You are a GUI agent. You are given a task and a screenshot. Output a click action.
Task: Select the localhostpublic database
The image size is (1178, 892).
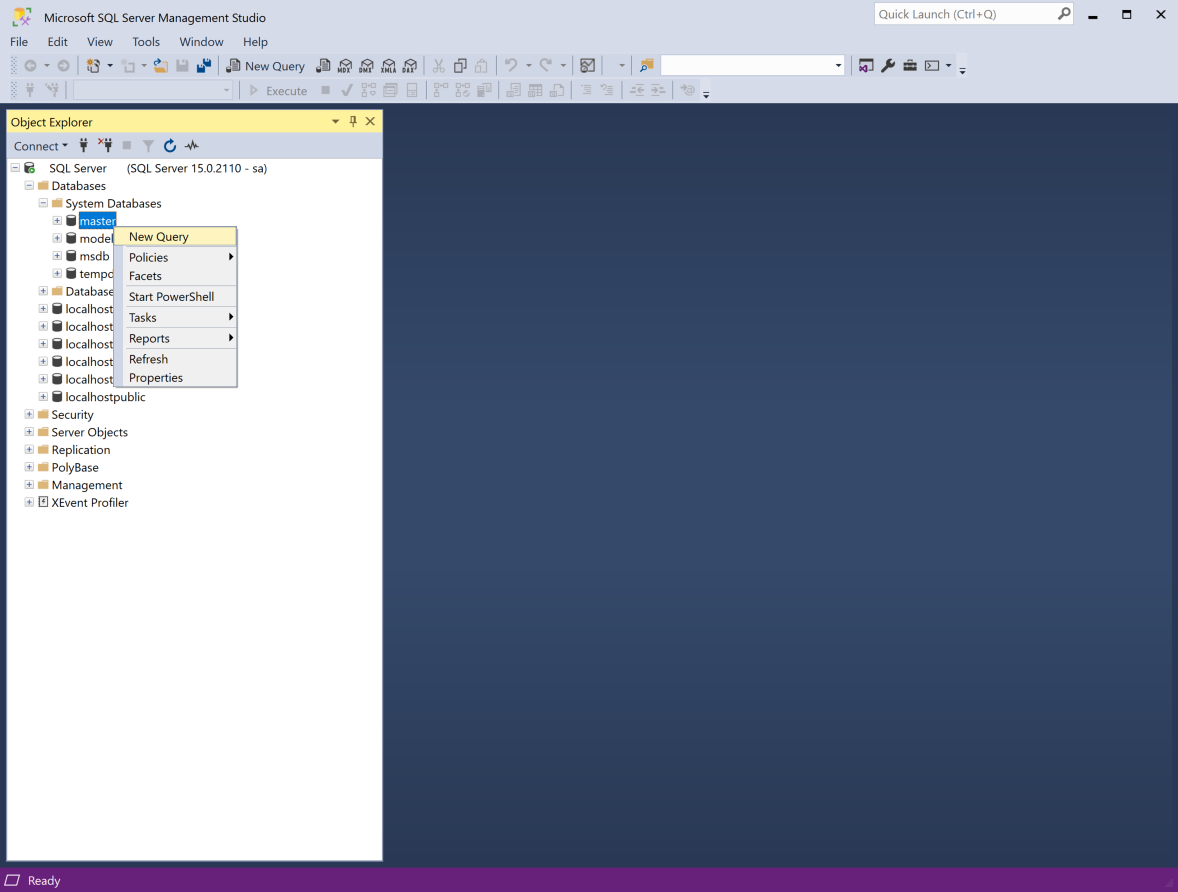105,397
